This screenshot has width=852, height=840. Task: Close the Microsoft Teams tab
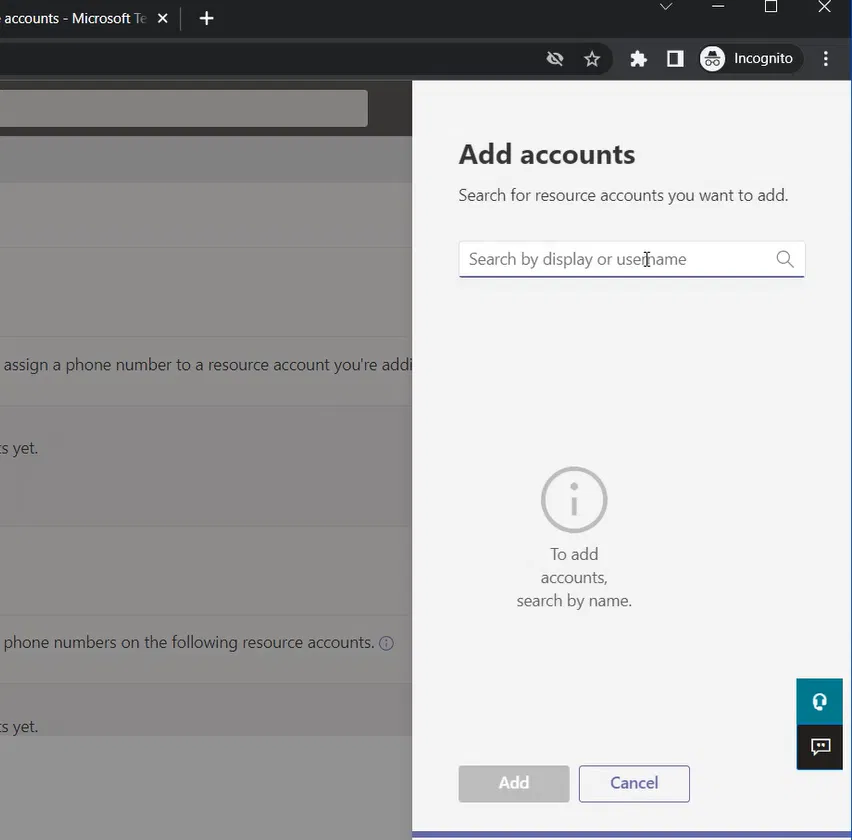click(163, 18)
